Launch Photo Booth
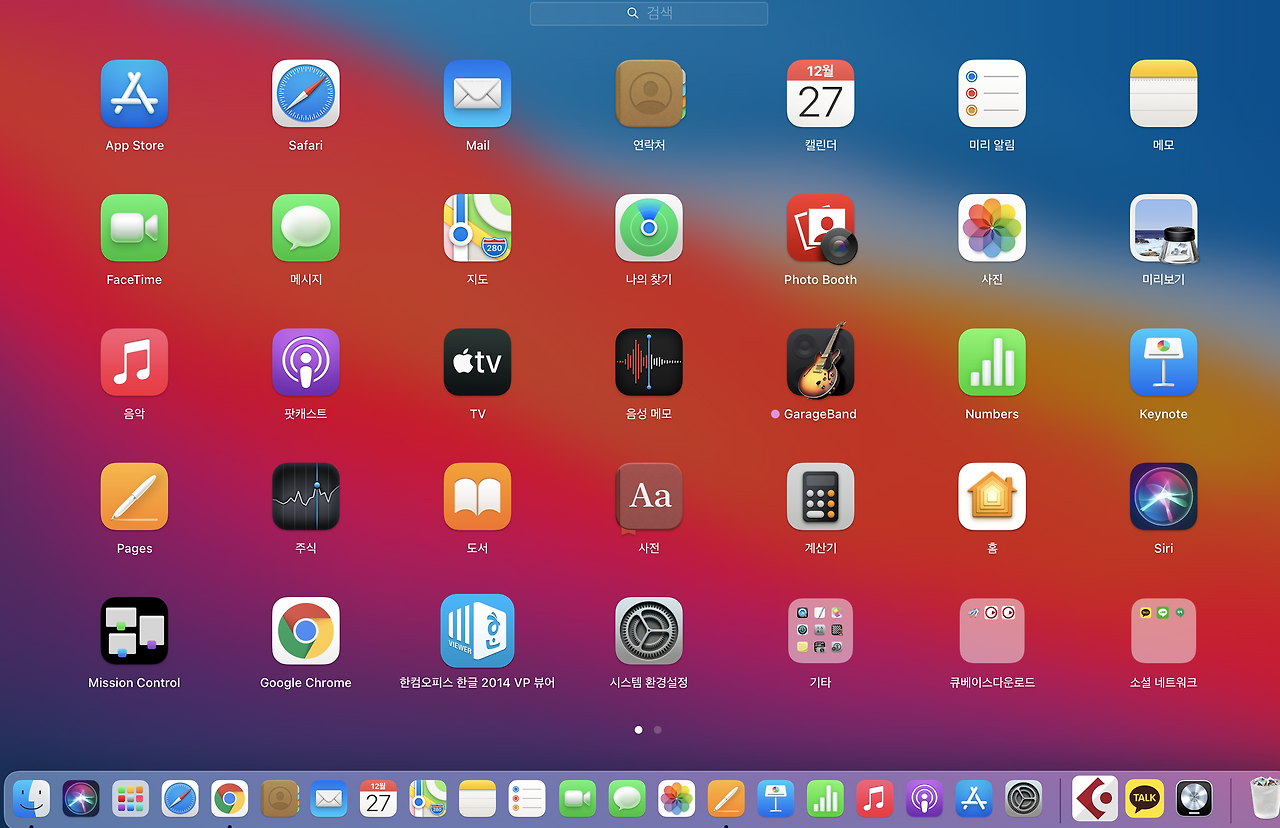1280x828 pixels. pyautogui.click(x=821, y=228)
